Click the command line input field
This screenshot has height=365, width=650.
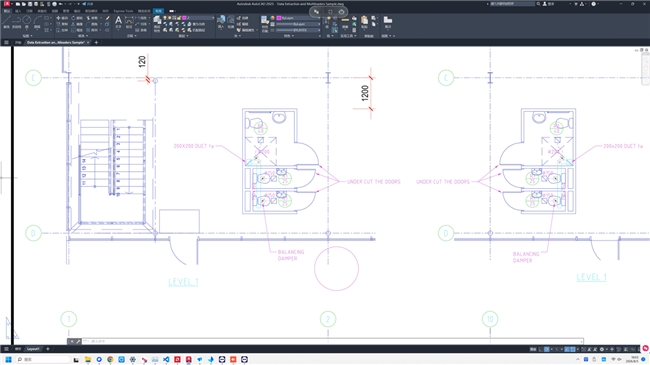pyautogui.click(x=332, y=341)
